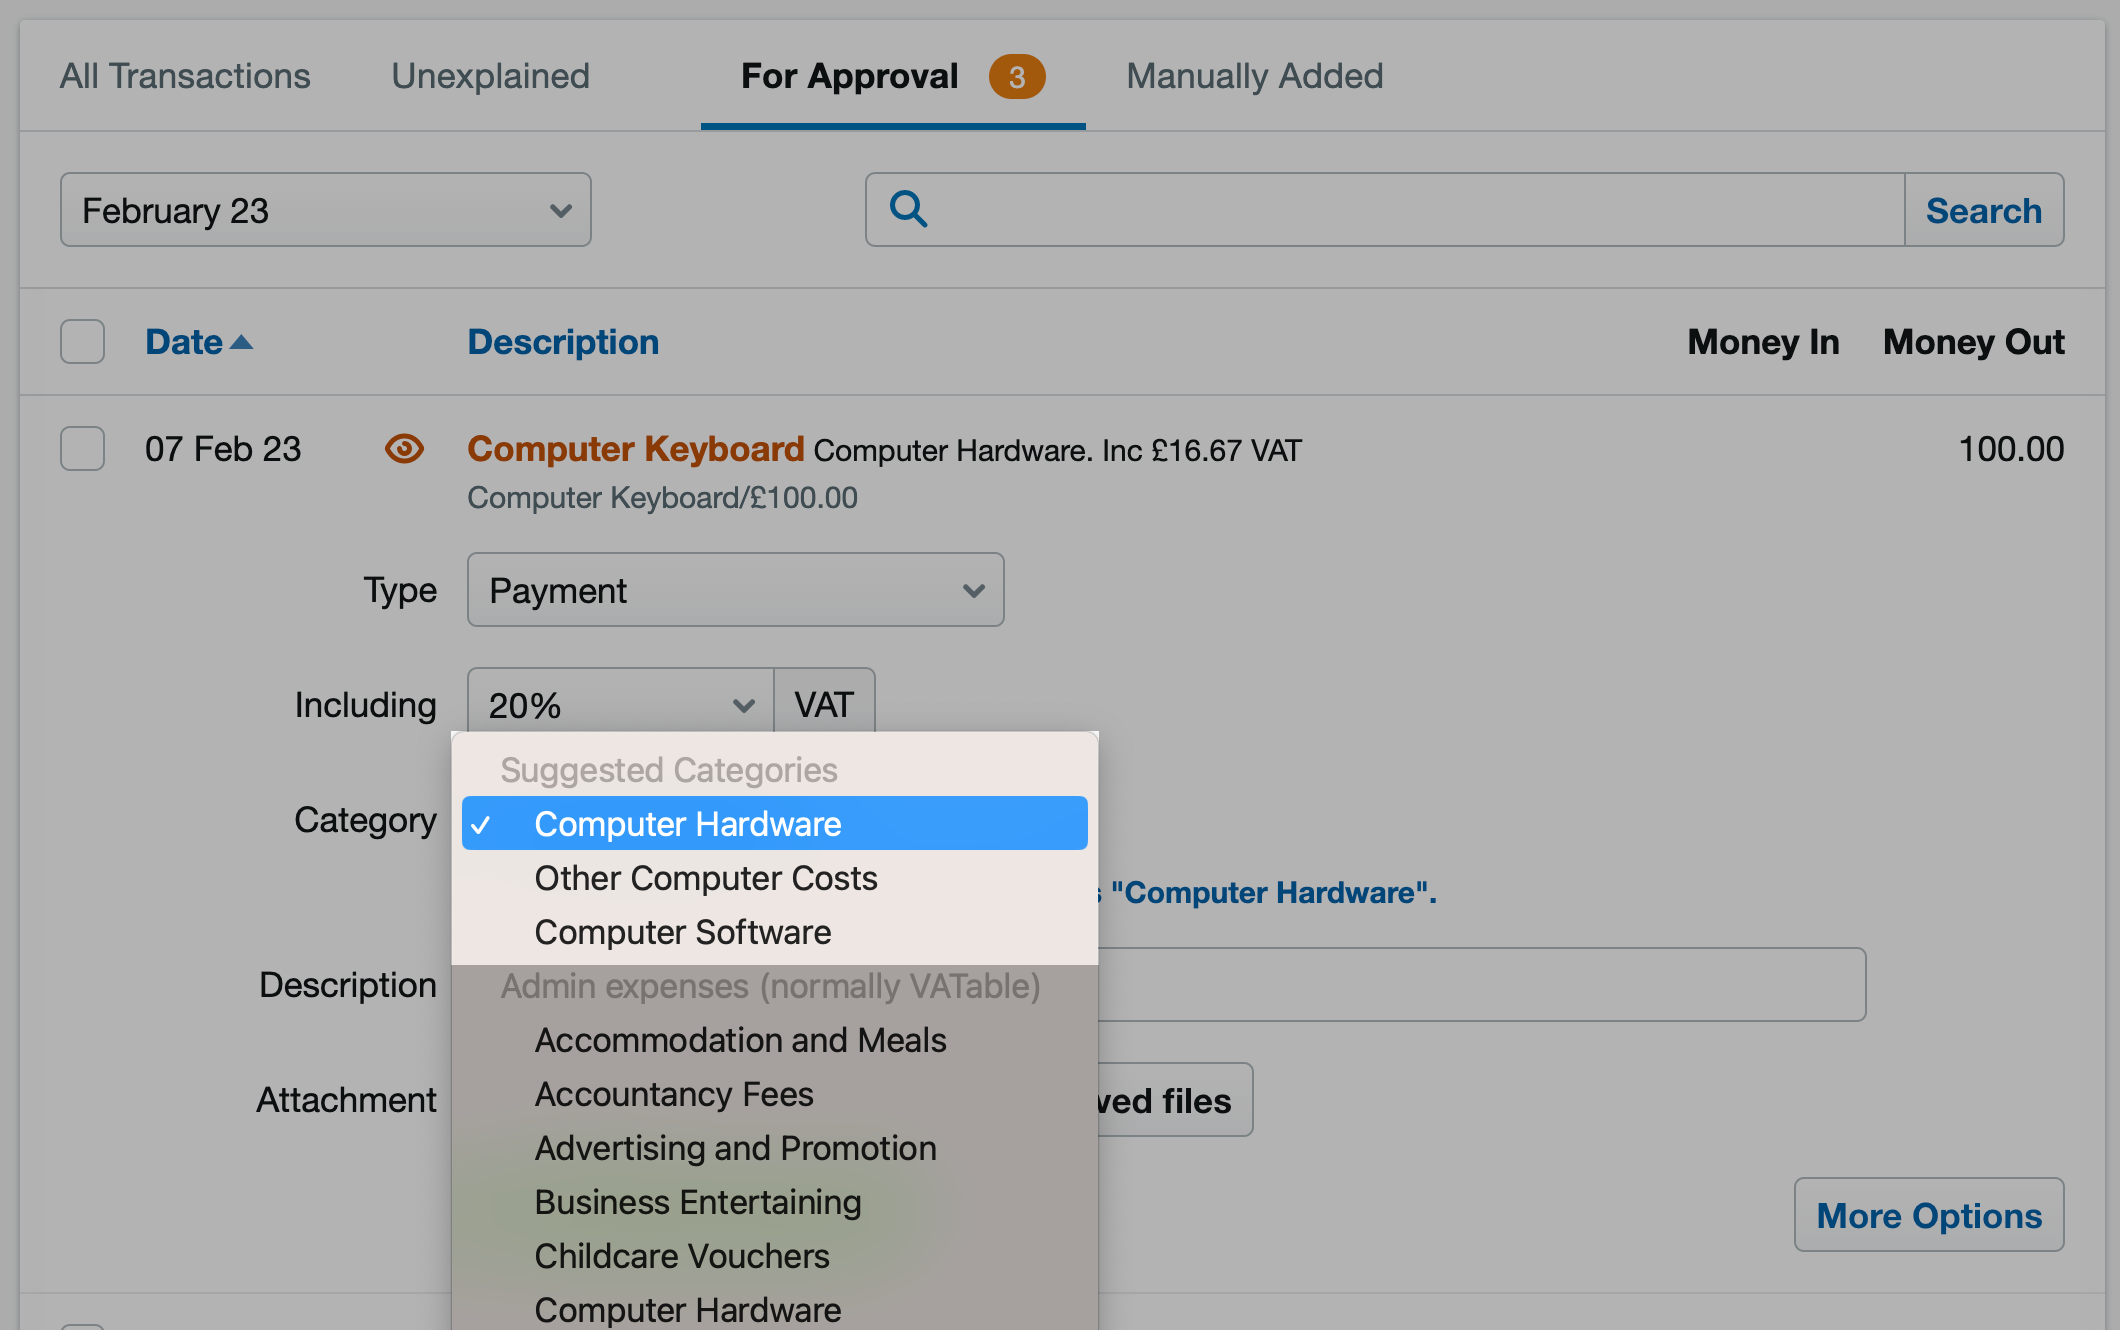Choose suggested Computer Hardware highlighted option
The width and height of the screenshot is (2120, 1330).
[775, 823]
